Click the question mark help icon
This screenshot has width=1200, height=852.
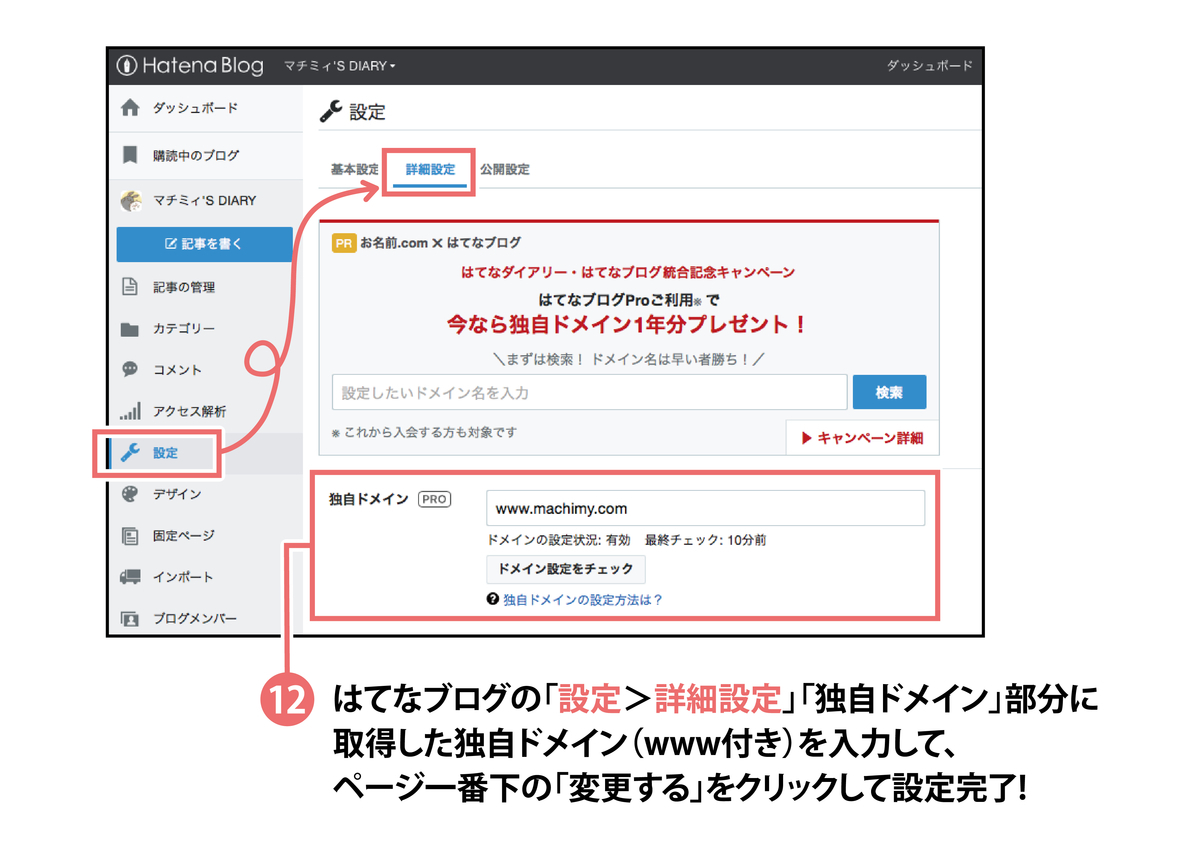[x=492, y=599]
